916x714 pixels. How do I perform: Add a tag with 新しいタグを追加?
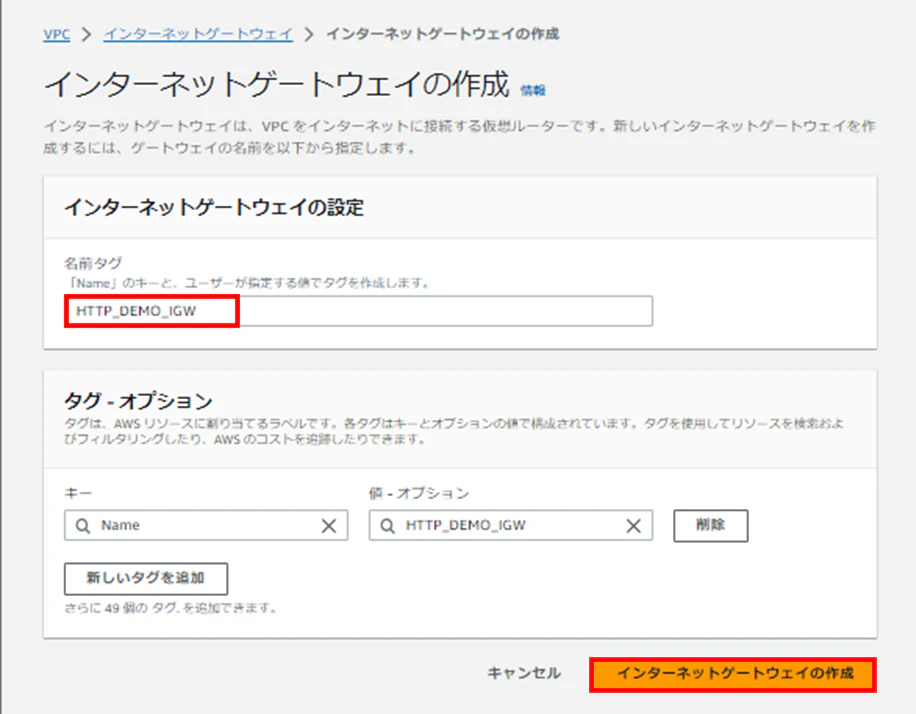[x=146, y=578]
